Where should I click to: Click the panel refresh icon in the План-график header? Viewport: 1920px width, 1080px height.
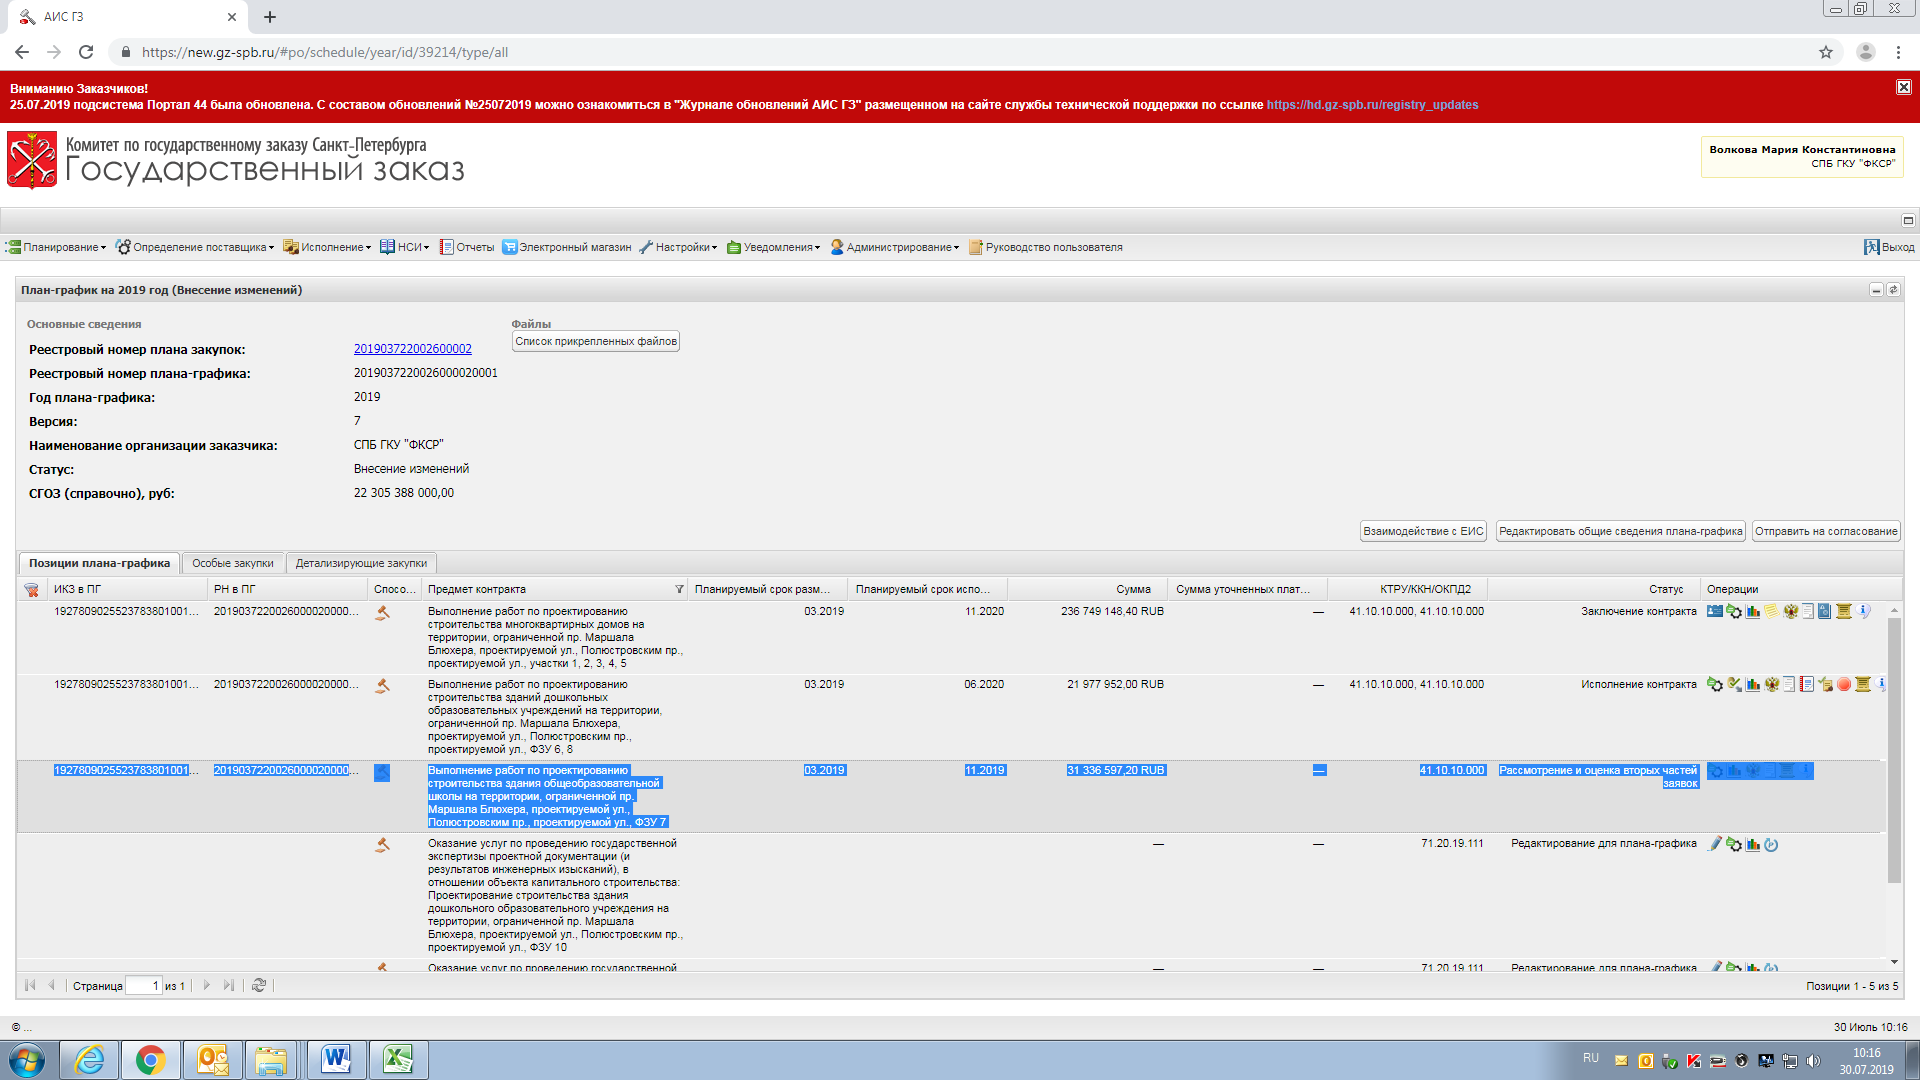(x=1892, y=290)
